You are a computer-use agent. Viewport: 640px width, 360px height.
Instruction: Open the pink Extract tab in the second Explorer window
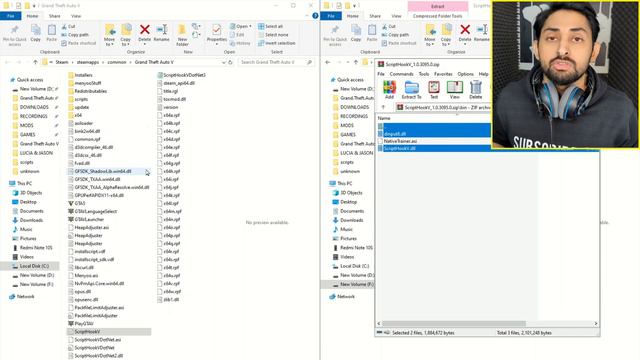coord(438,7)
